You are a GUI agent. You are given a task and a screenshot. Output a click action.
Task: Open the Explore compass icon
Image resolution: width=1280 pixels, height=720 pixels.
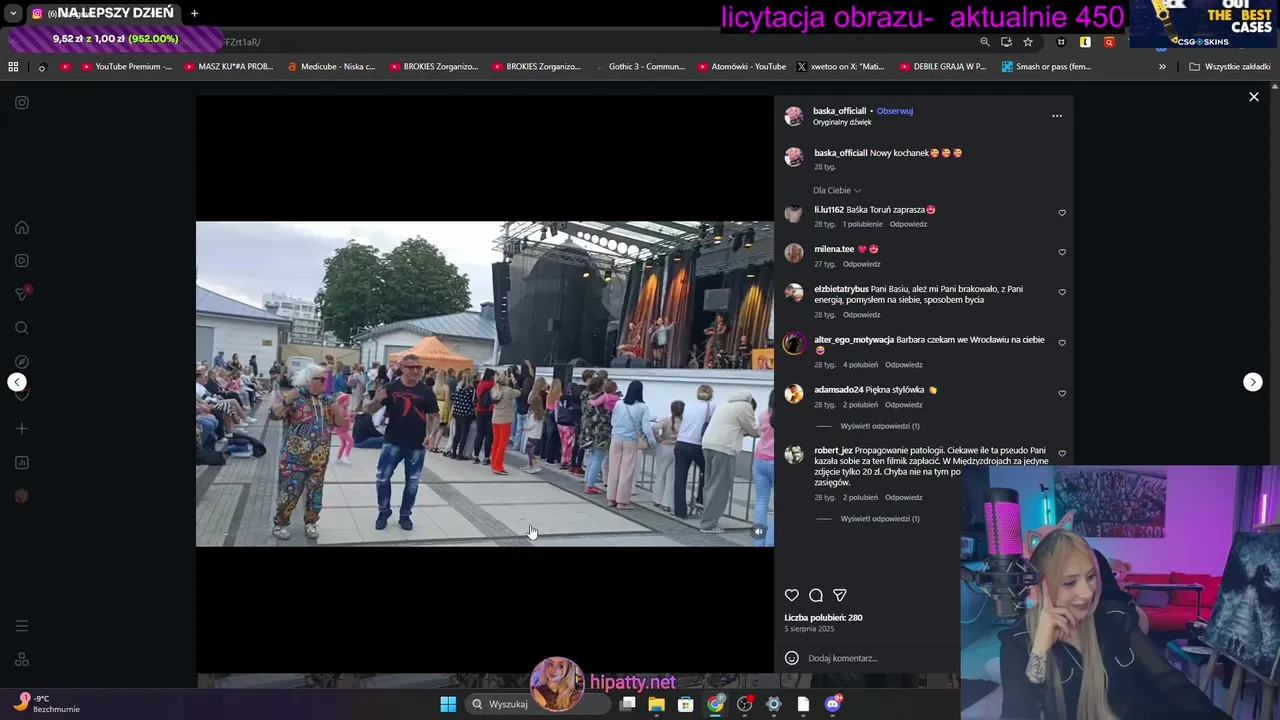click(x=22, y=361)
